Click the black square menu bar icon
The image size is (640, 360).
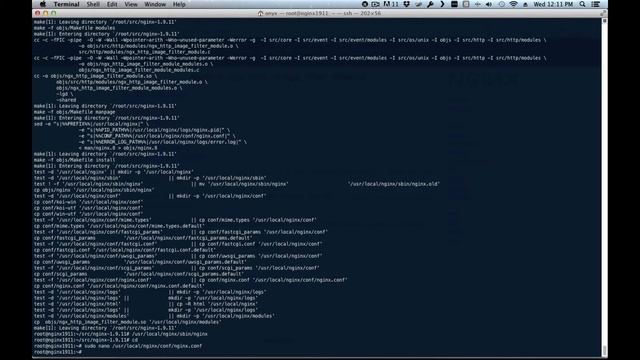point(454,4)
